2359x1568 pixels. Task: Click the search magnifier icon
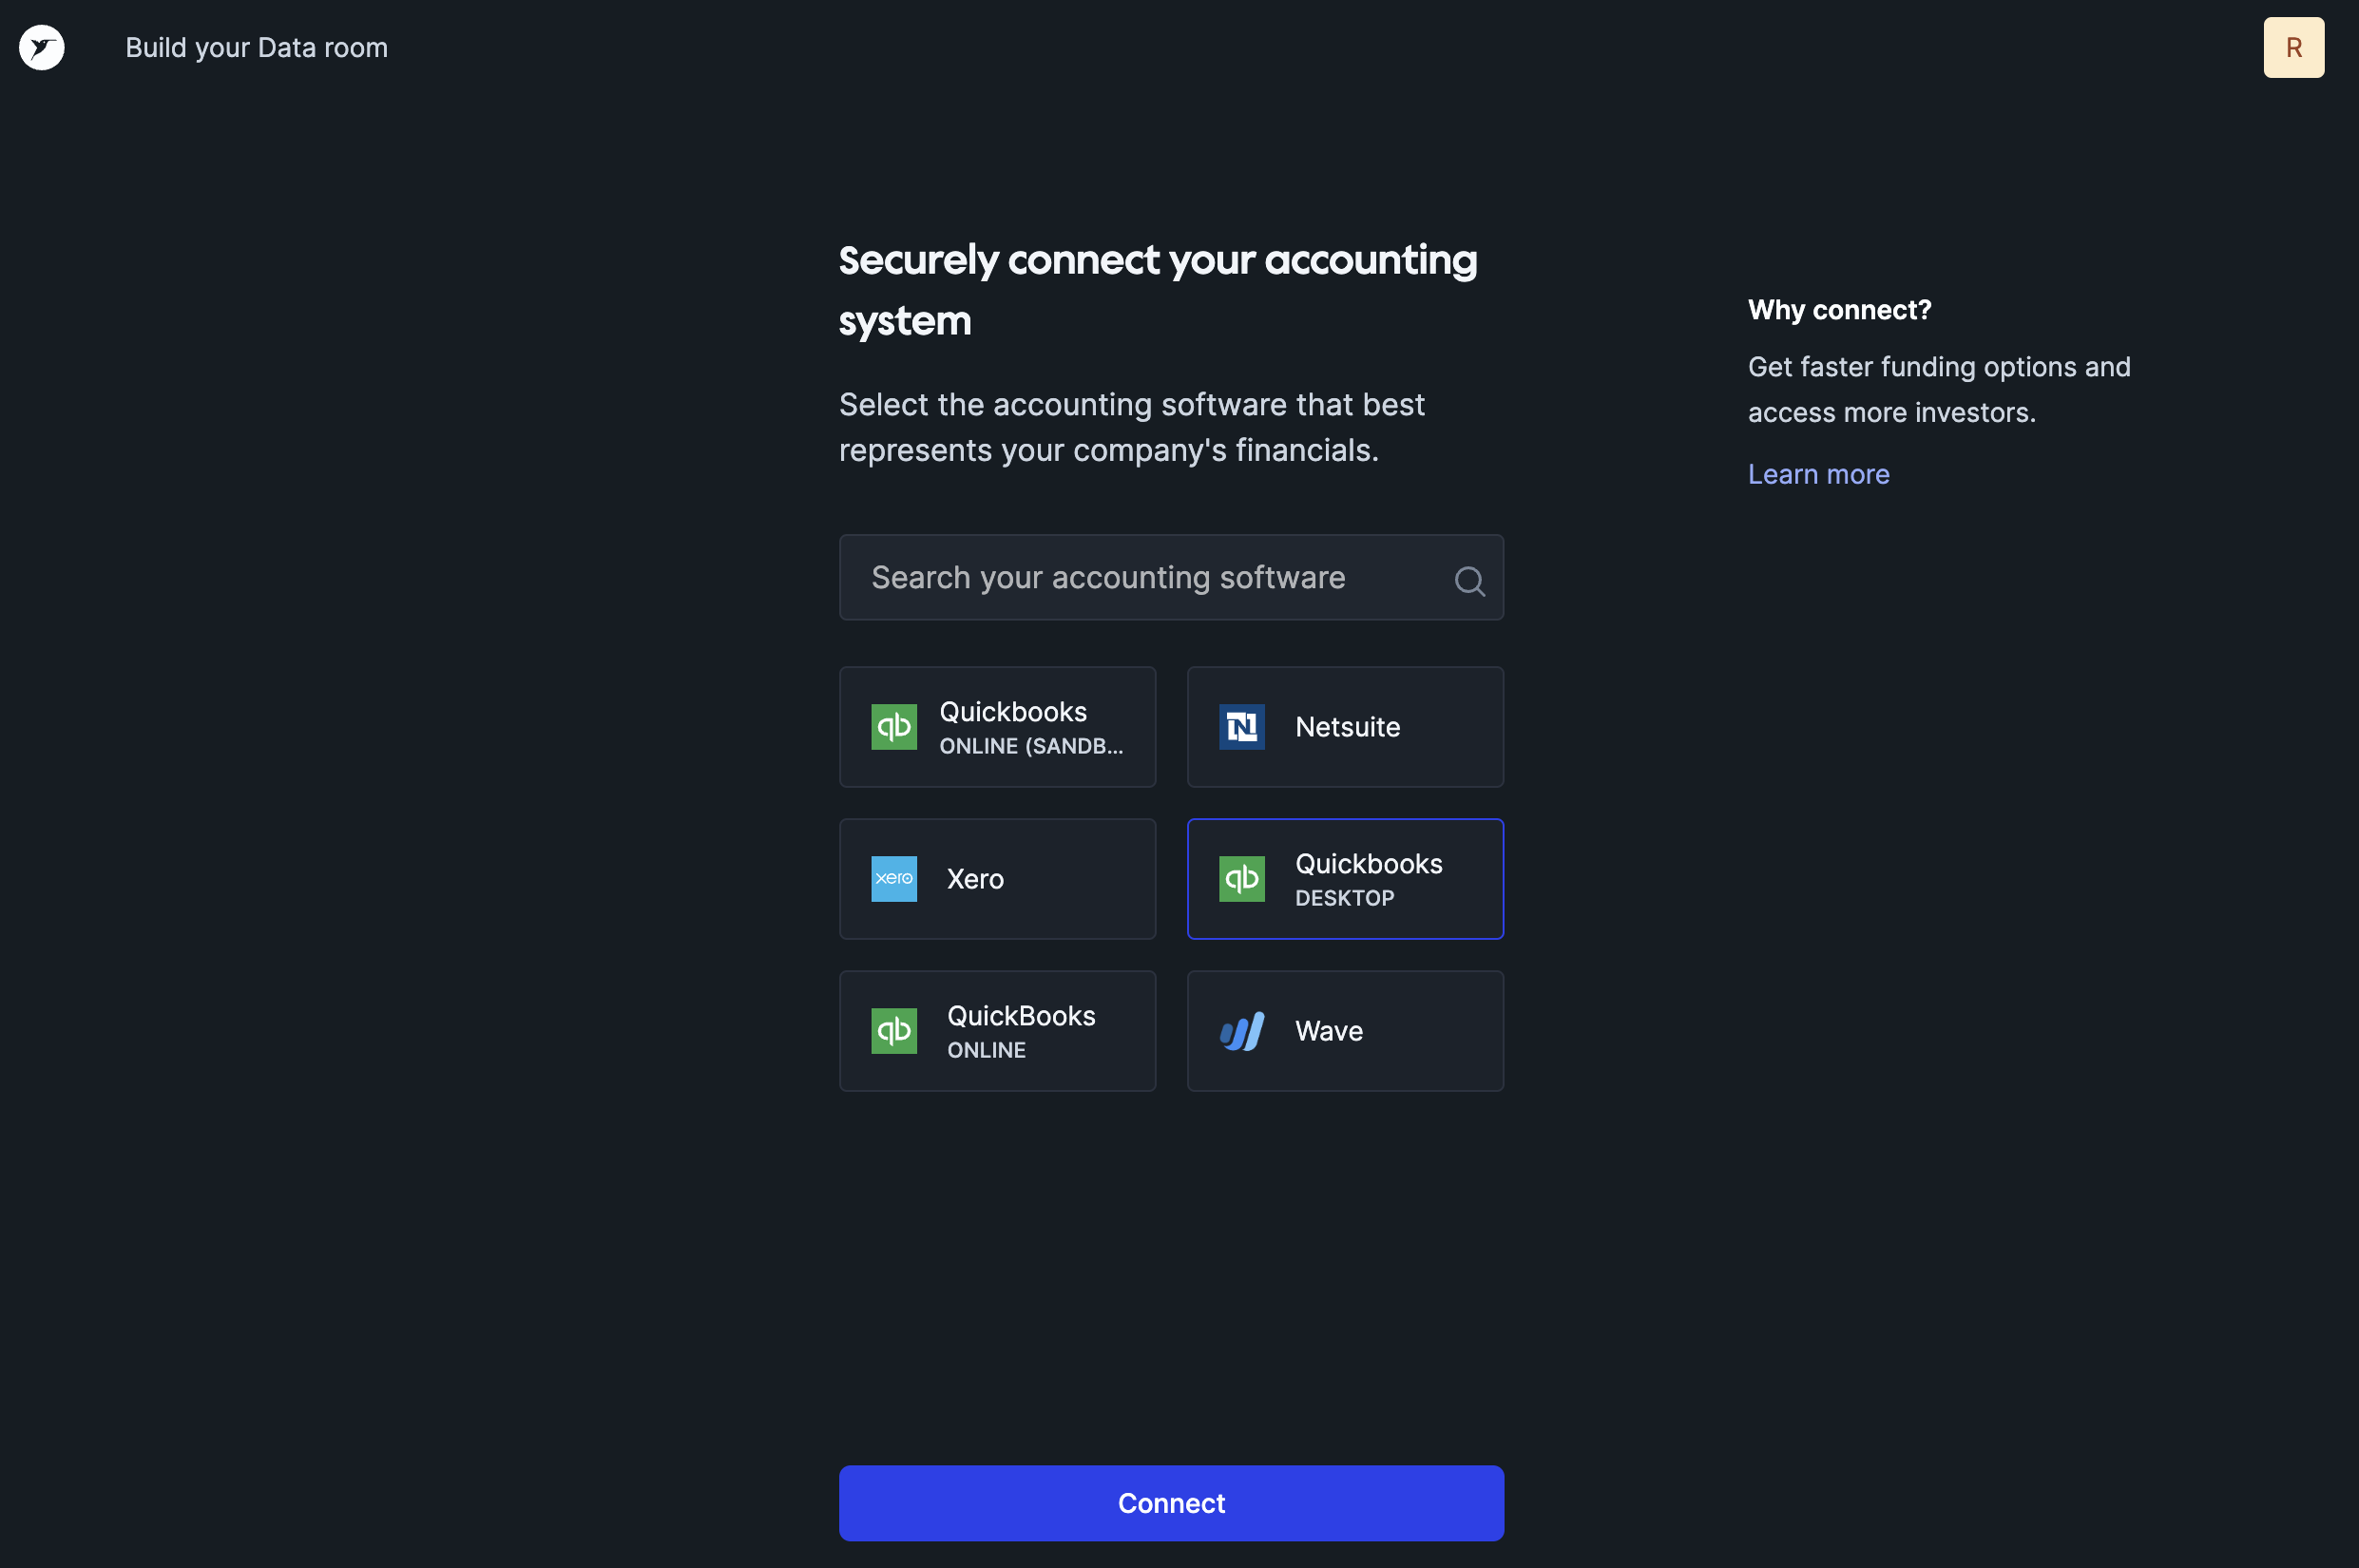[x=1468, y=580]
